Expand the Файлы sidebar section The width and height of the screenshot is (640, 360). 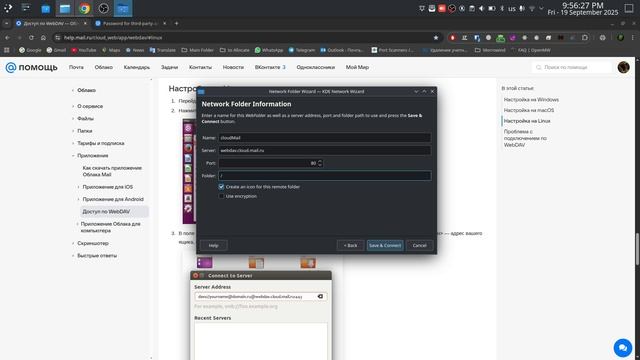pyautogui.click(x=85, y=118)
